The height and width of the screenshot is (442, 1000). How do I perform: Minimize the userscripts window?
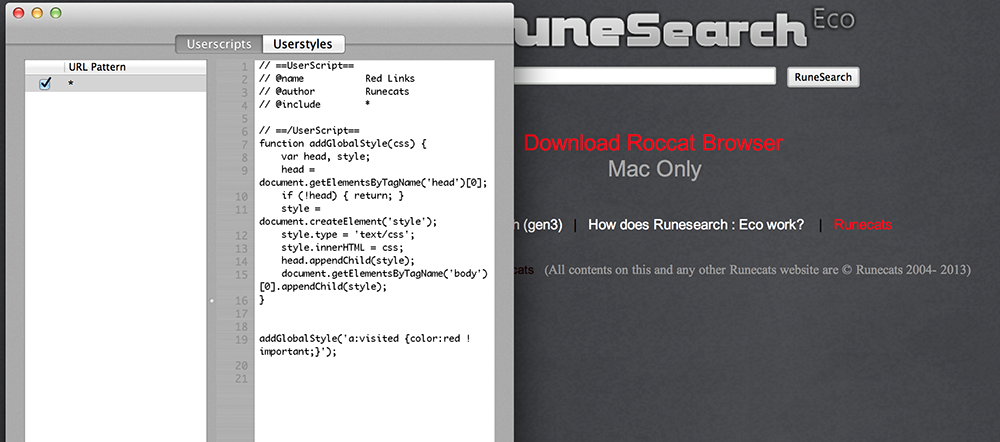[37, 13]
